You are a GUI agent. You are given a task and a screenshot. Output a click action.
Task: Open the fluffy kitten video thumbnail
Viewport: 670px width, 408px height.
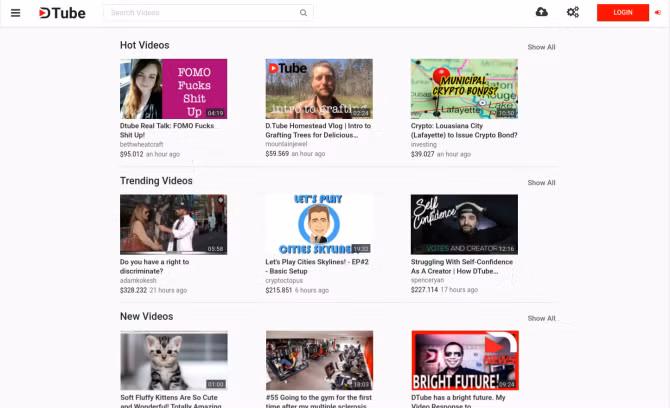tap(174, 360)
